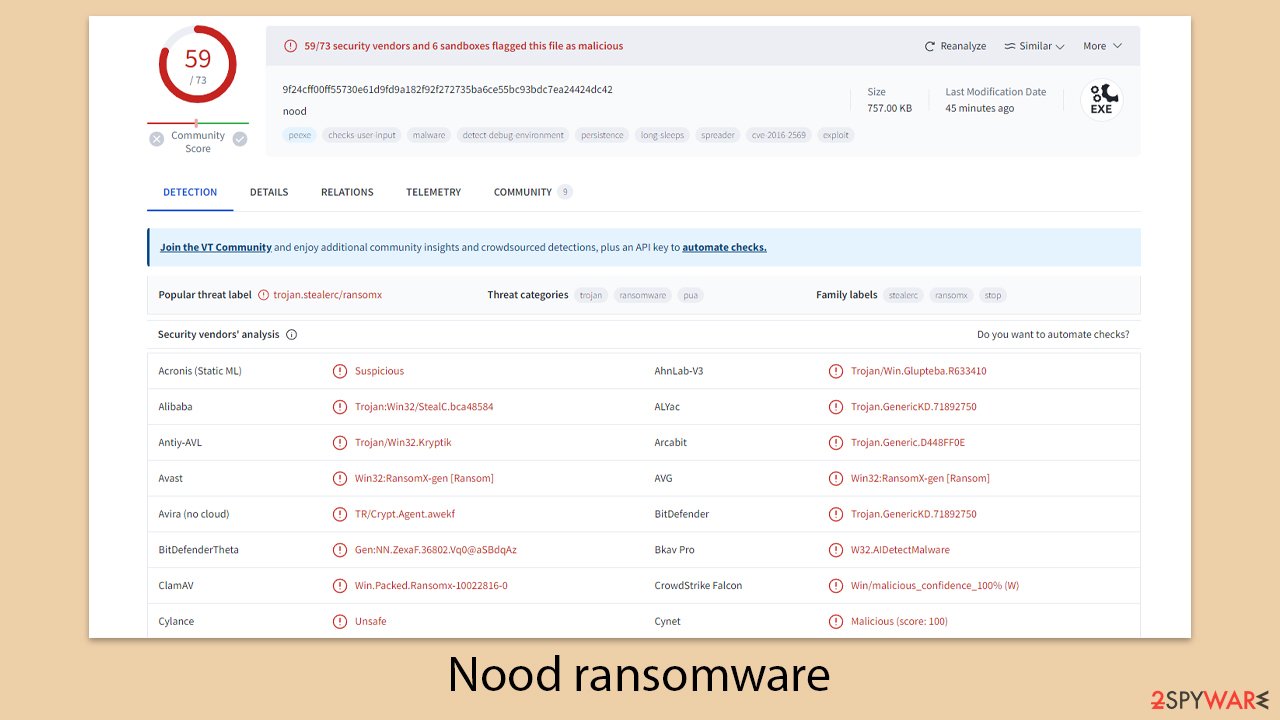Viewport: 1280px width, 720px height.
Task: Click the 59/73 detection score circle
Action: coord(197,64)
